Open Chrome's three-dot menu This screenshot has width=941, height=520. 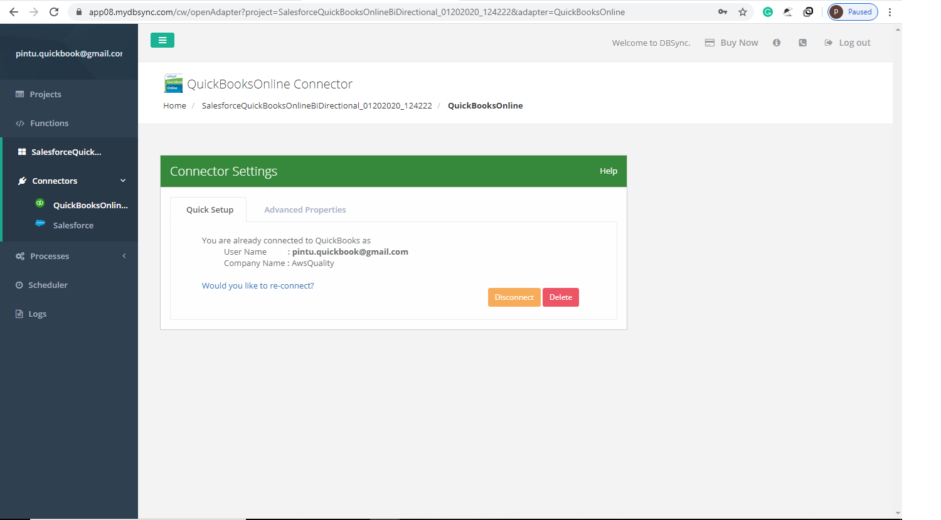889,12
